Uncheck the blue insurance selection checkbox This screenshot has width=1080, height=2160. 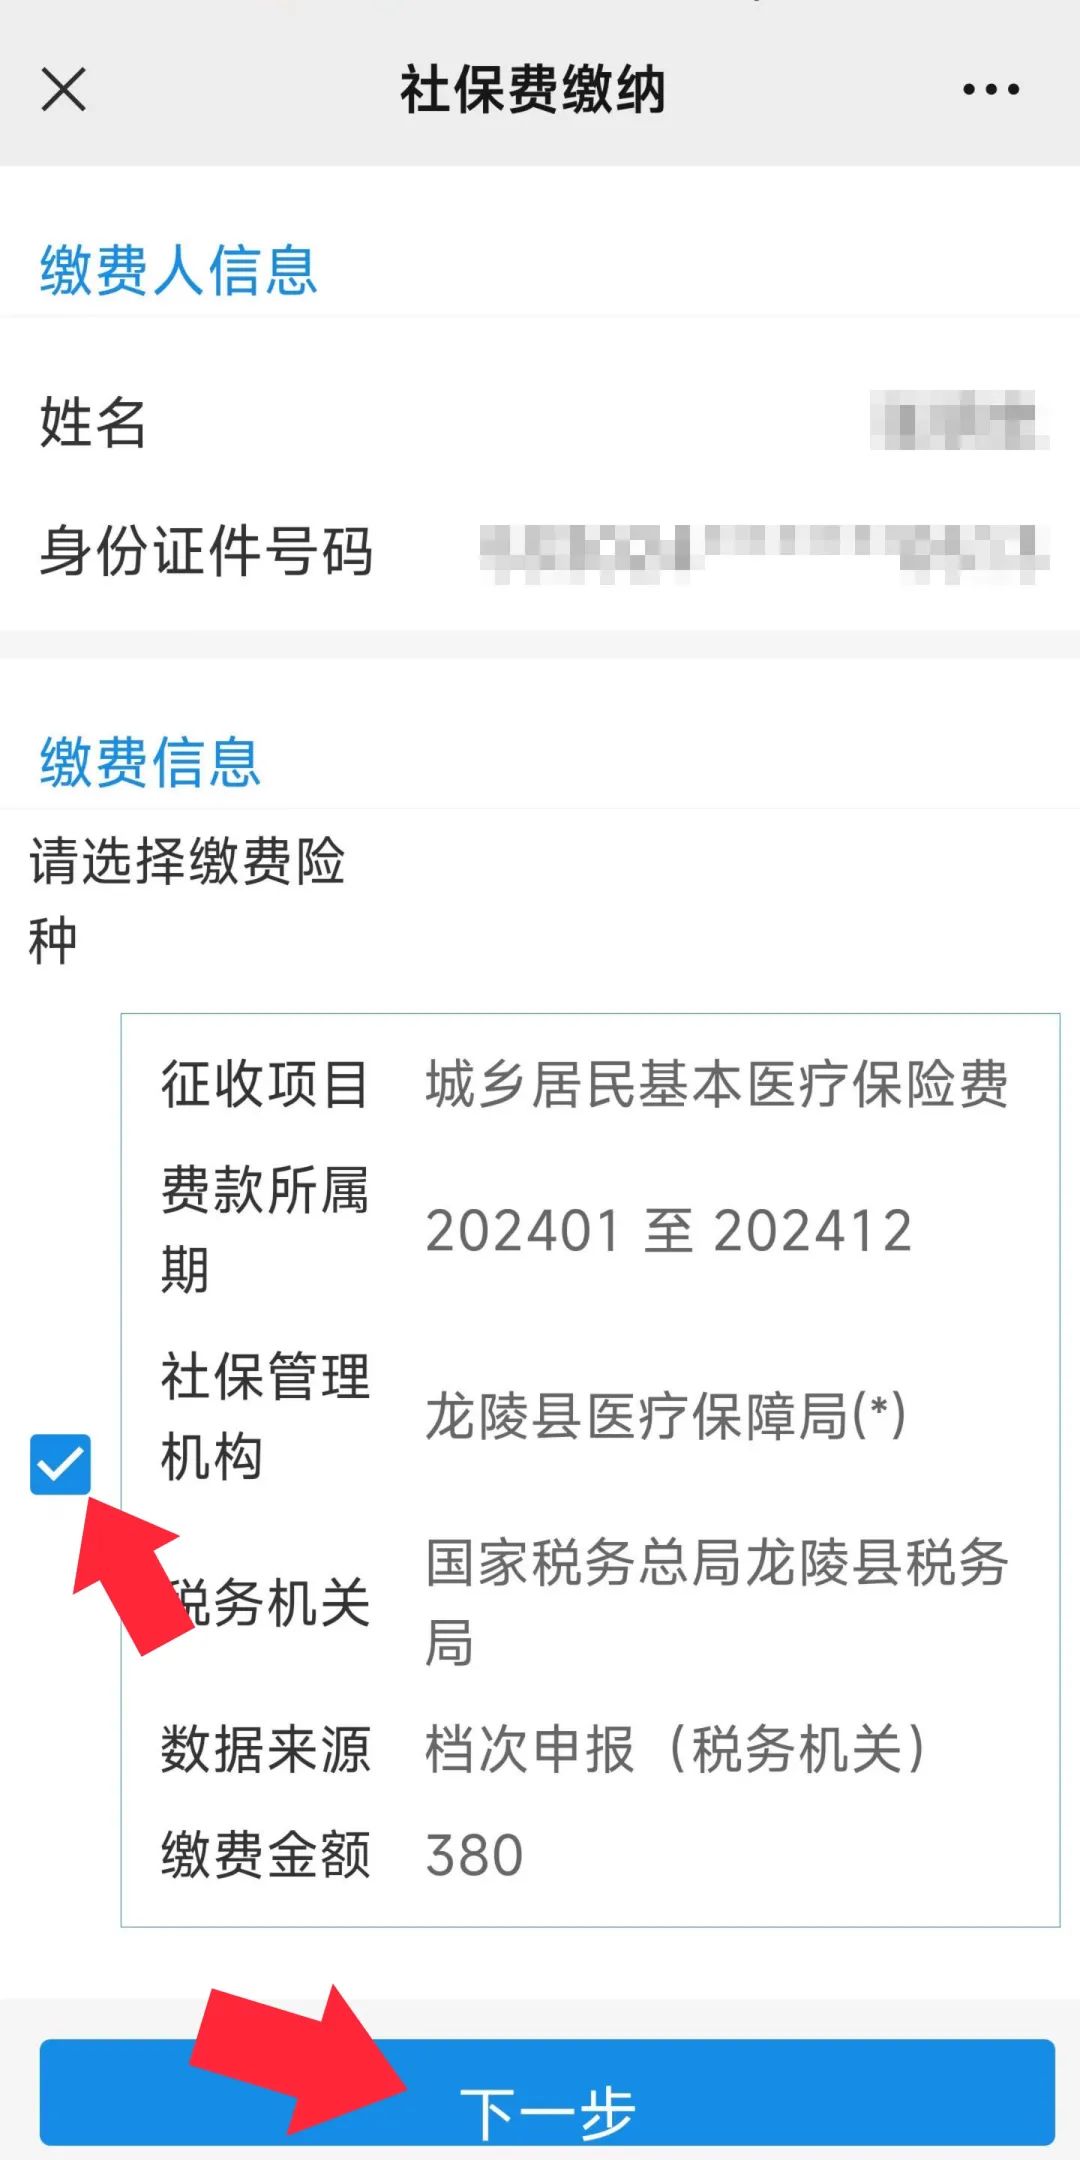(x=60, y=1464)
